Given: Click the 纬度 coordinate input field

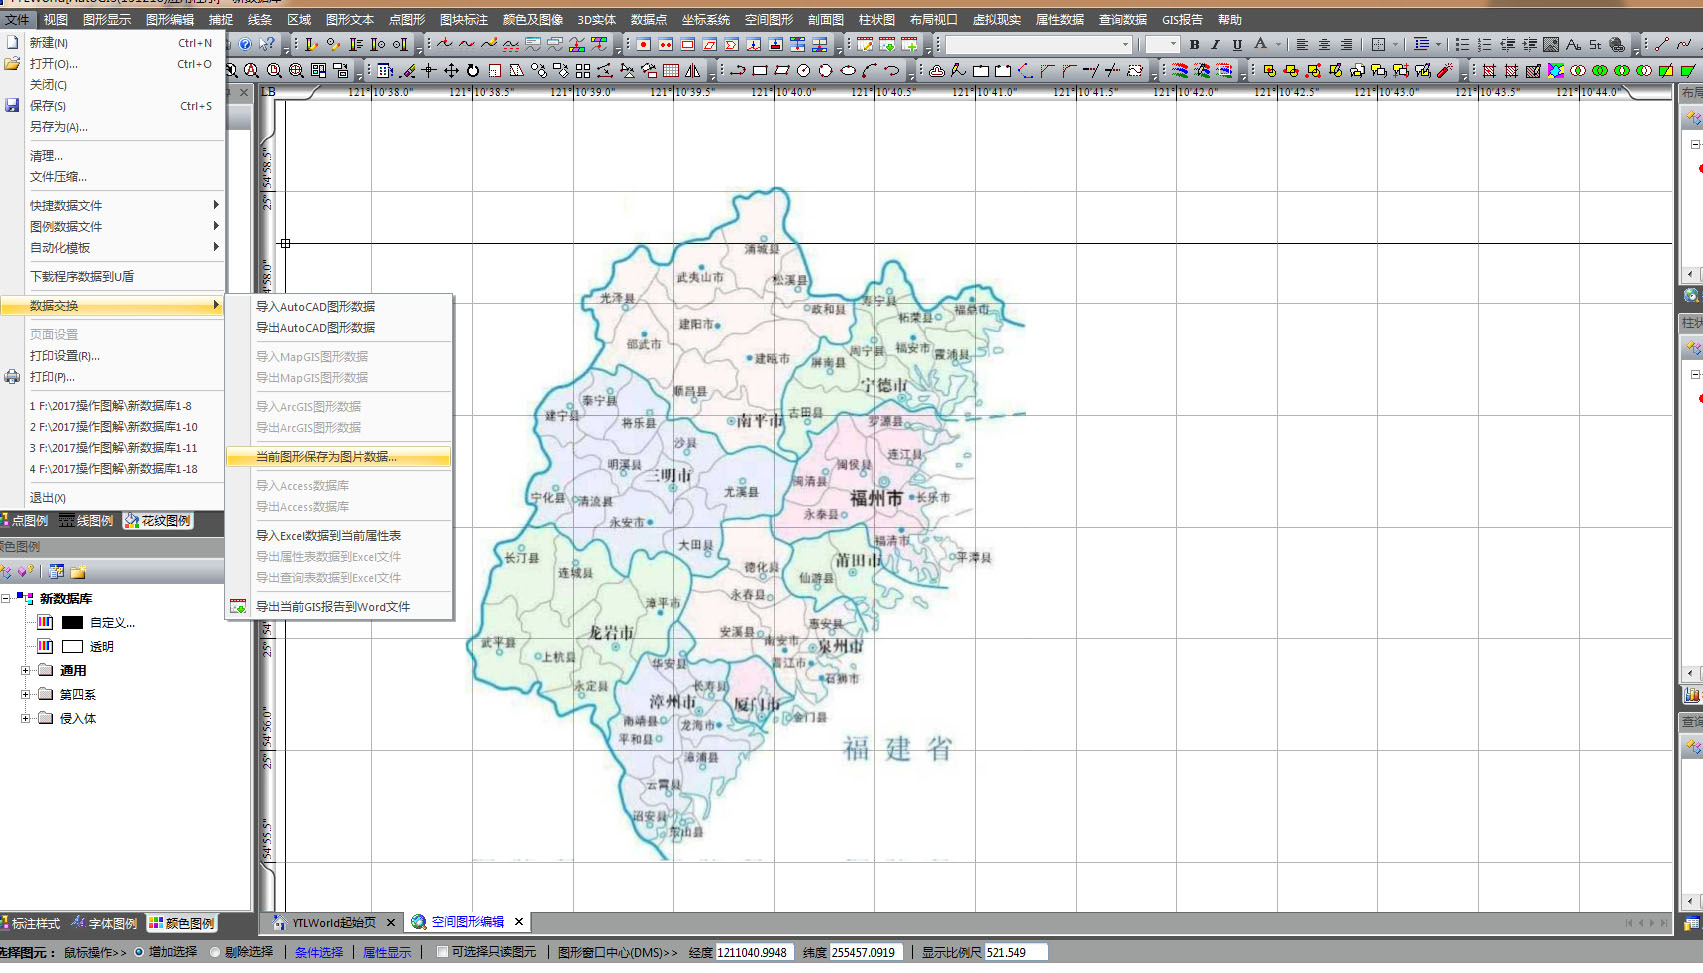Looking at the screenshot, I should click(867, 952).
